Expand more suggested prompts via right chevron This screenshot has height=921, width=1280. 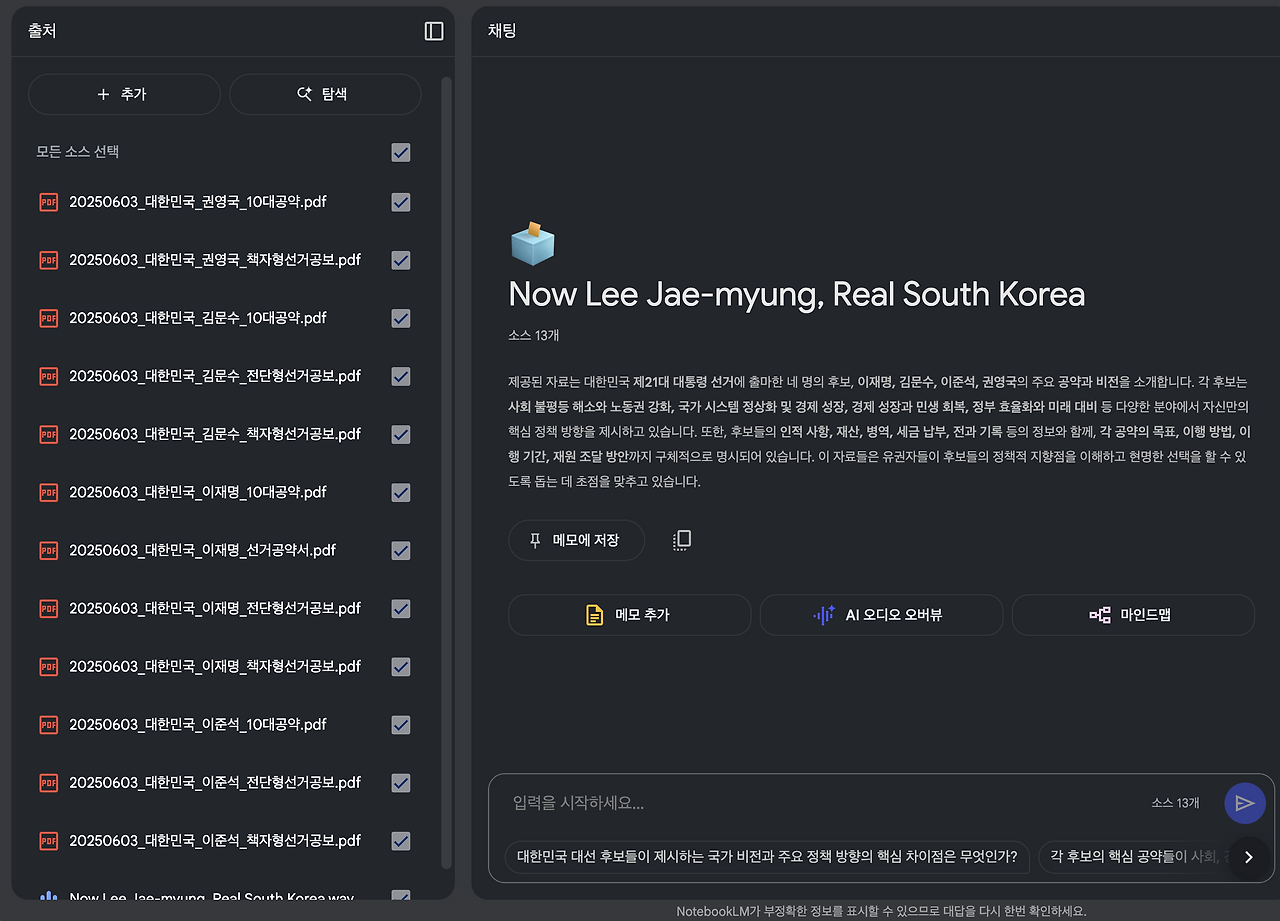point(1248,857)
